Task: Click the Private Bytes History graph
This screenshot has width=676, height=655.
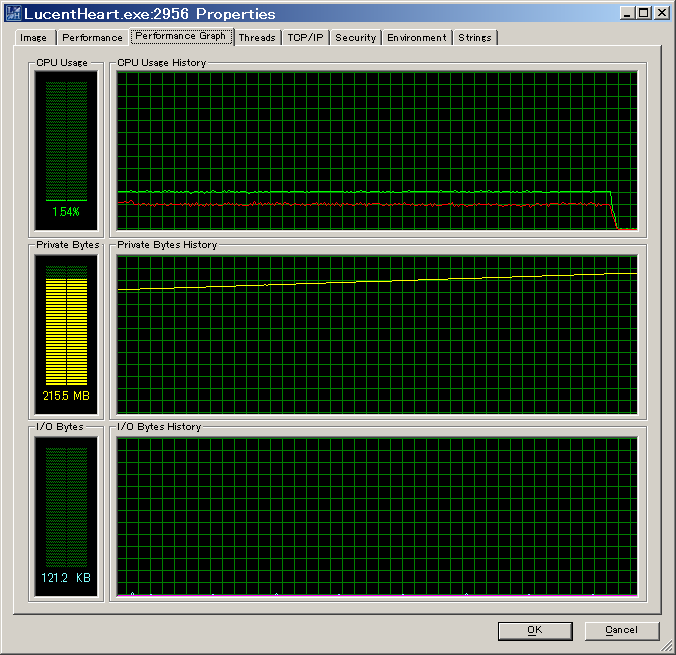Action: pos(377,333)
